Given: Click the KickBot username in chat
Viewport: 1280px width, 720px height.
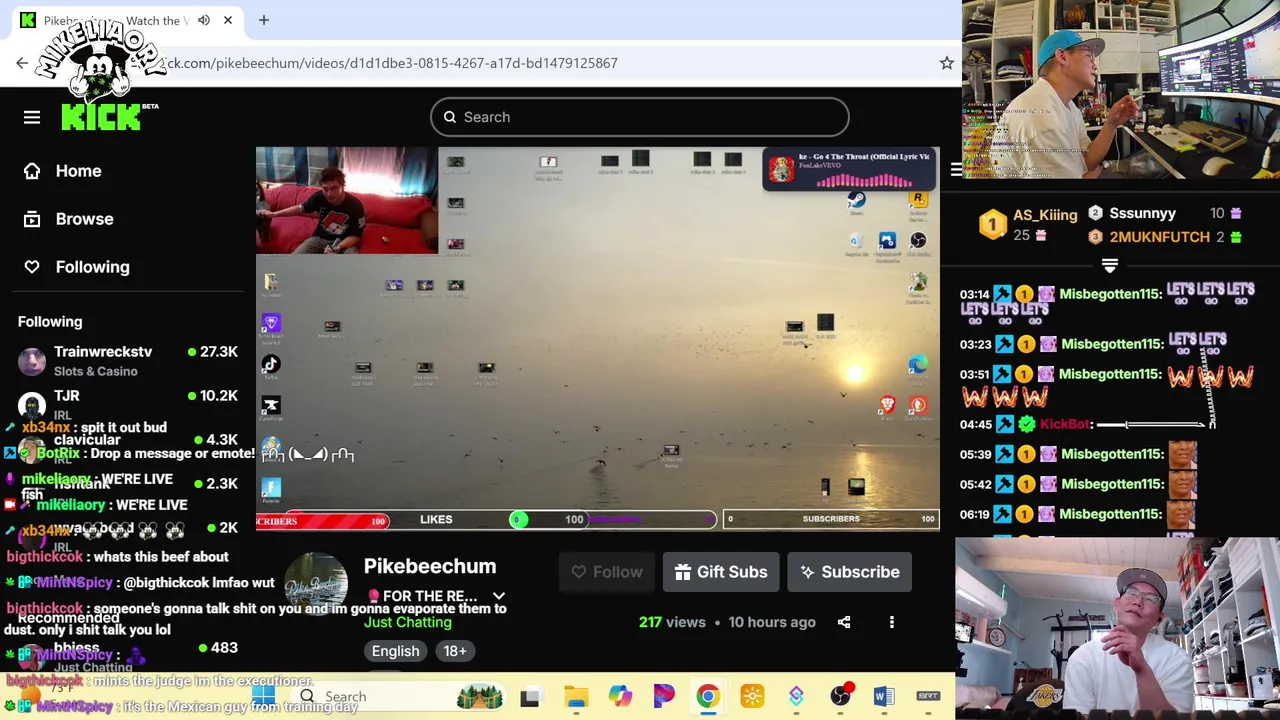Looking at the screenshot, I should pos(1066,424).
